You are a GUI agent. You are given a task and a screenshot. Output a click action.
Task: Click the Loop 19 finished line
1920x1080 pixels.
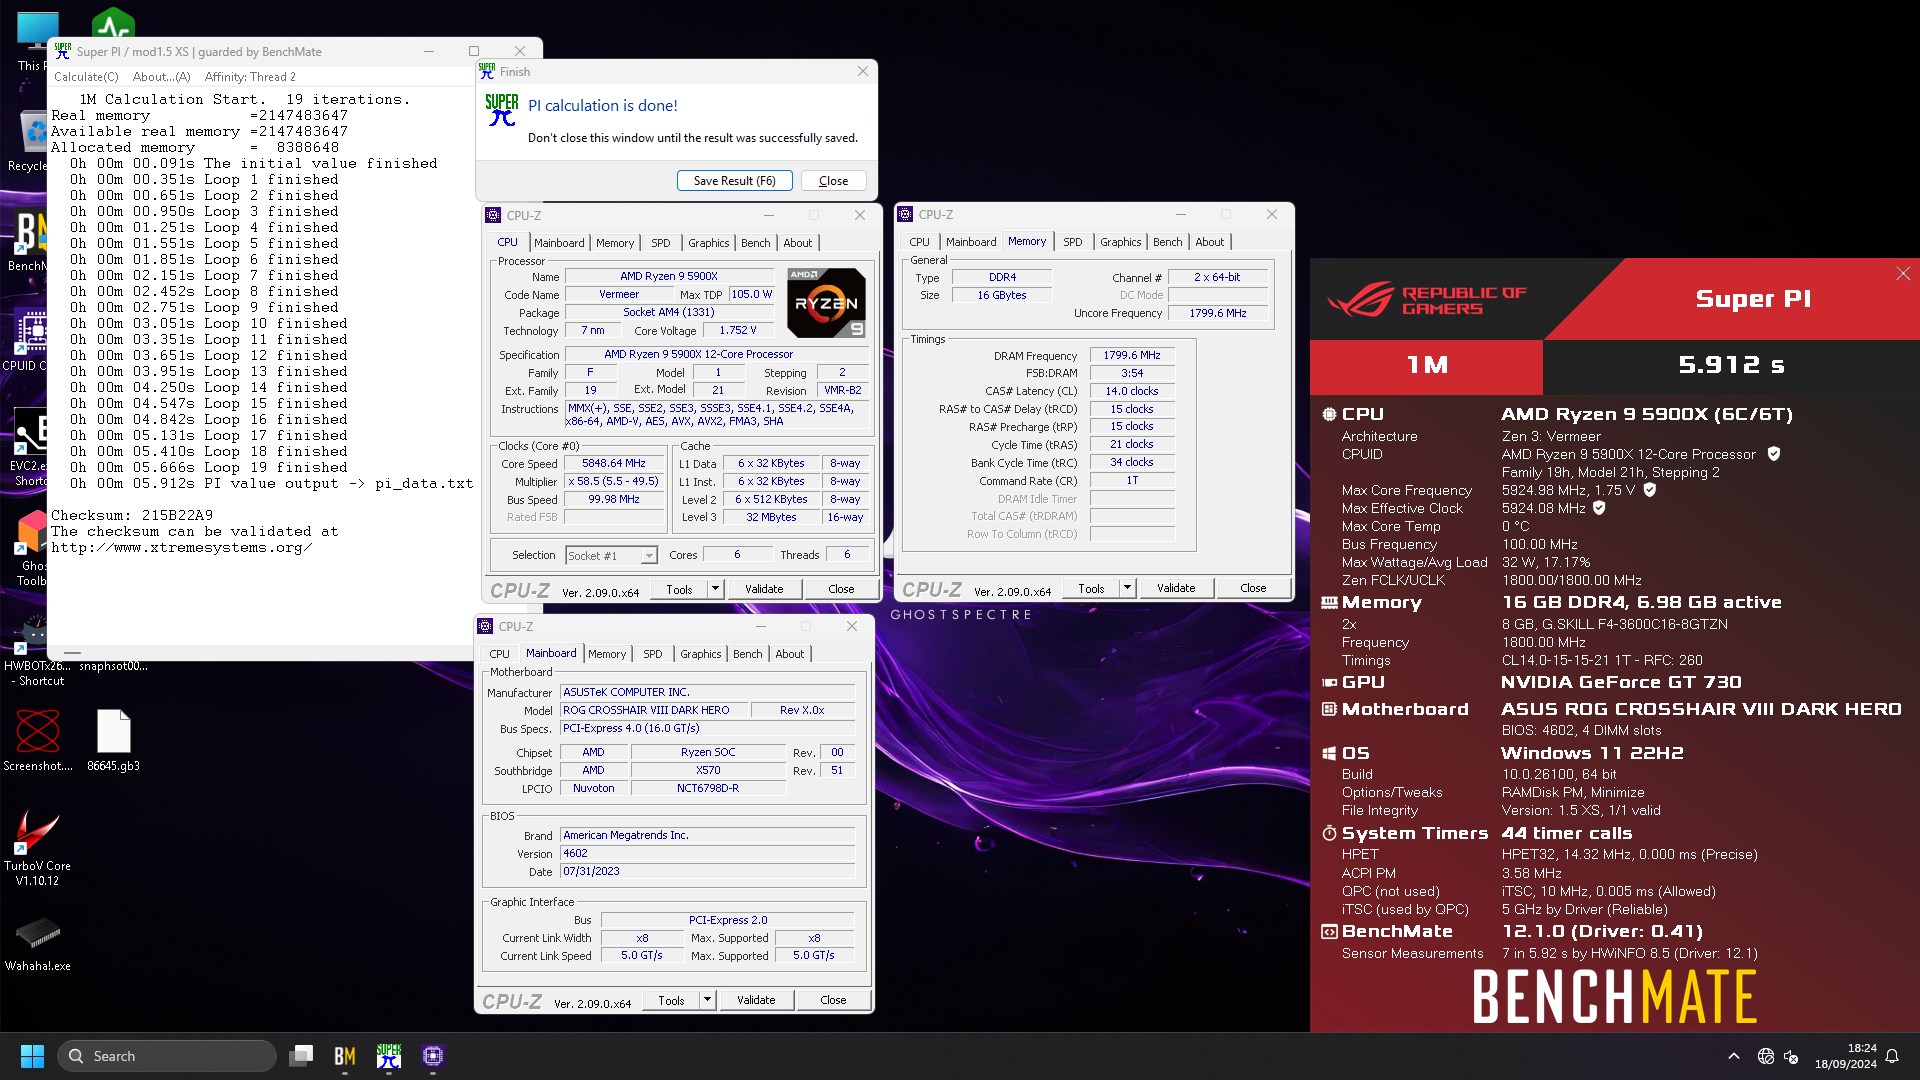pos(209,467)
